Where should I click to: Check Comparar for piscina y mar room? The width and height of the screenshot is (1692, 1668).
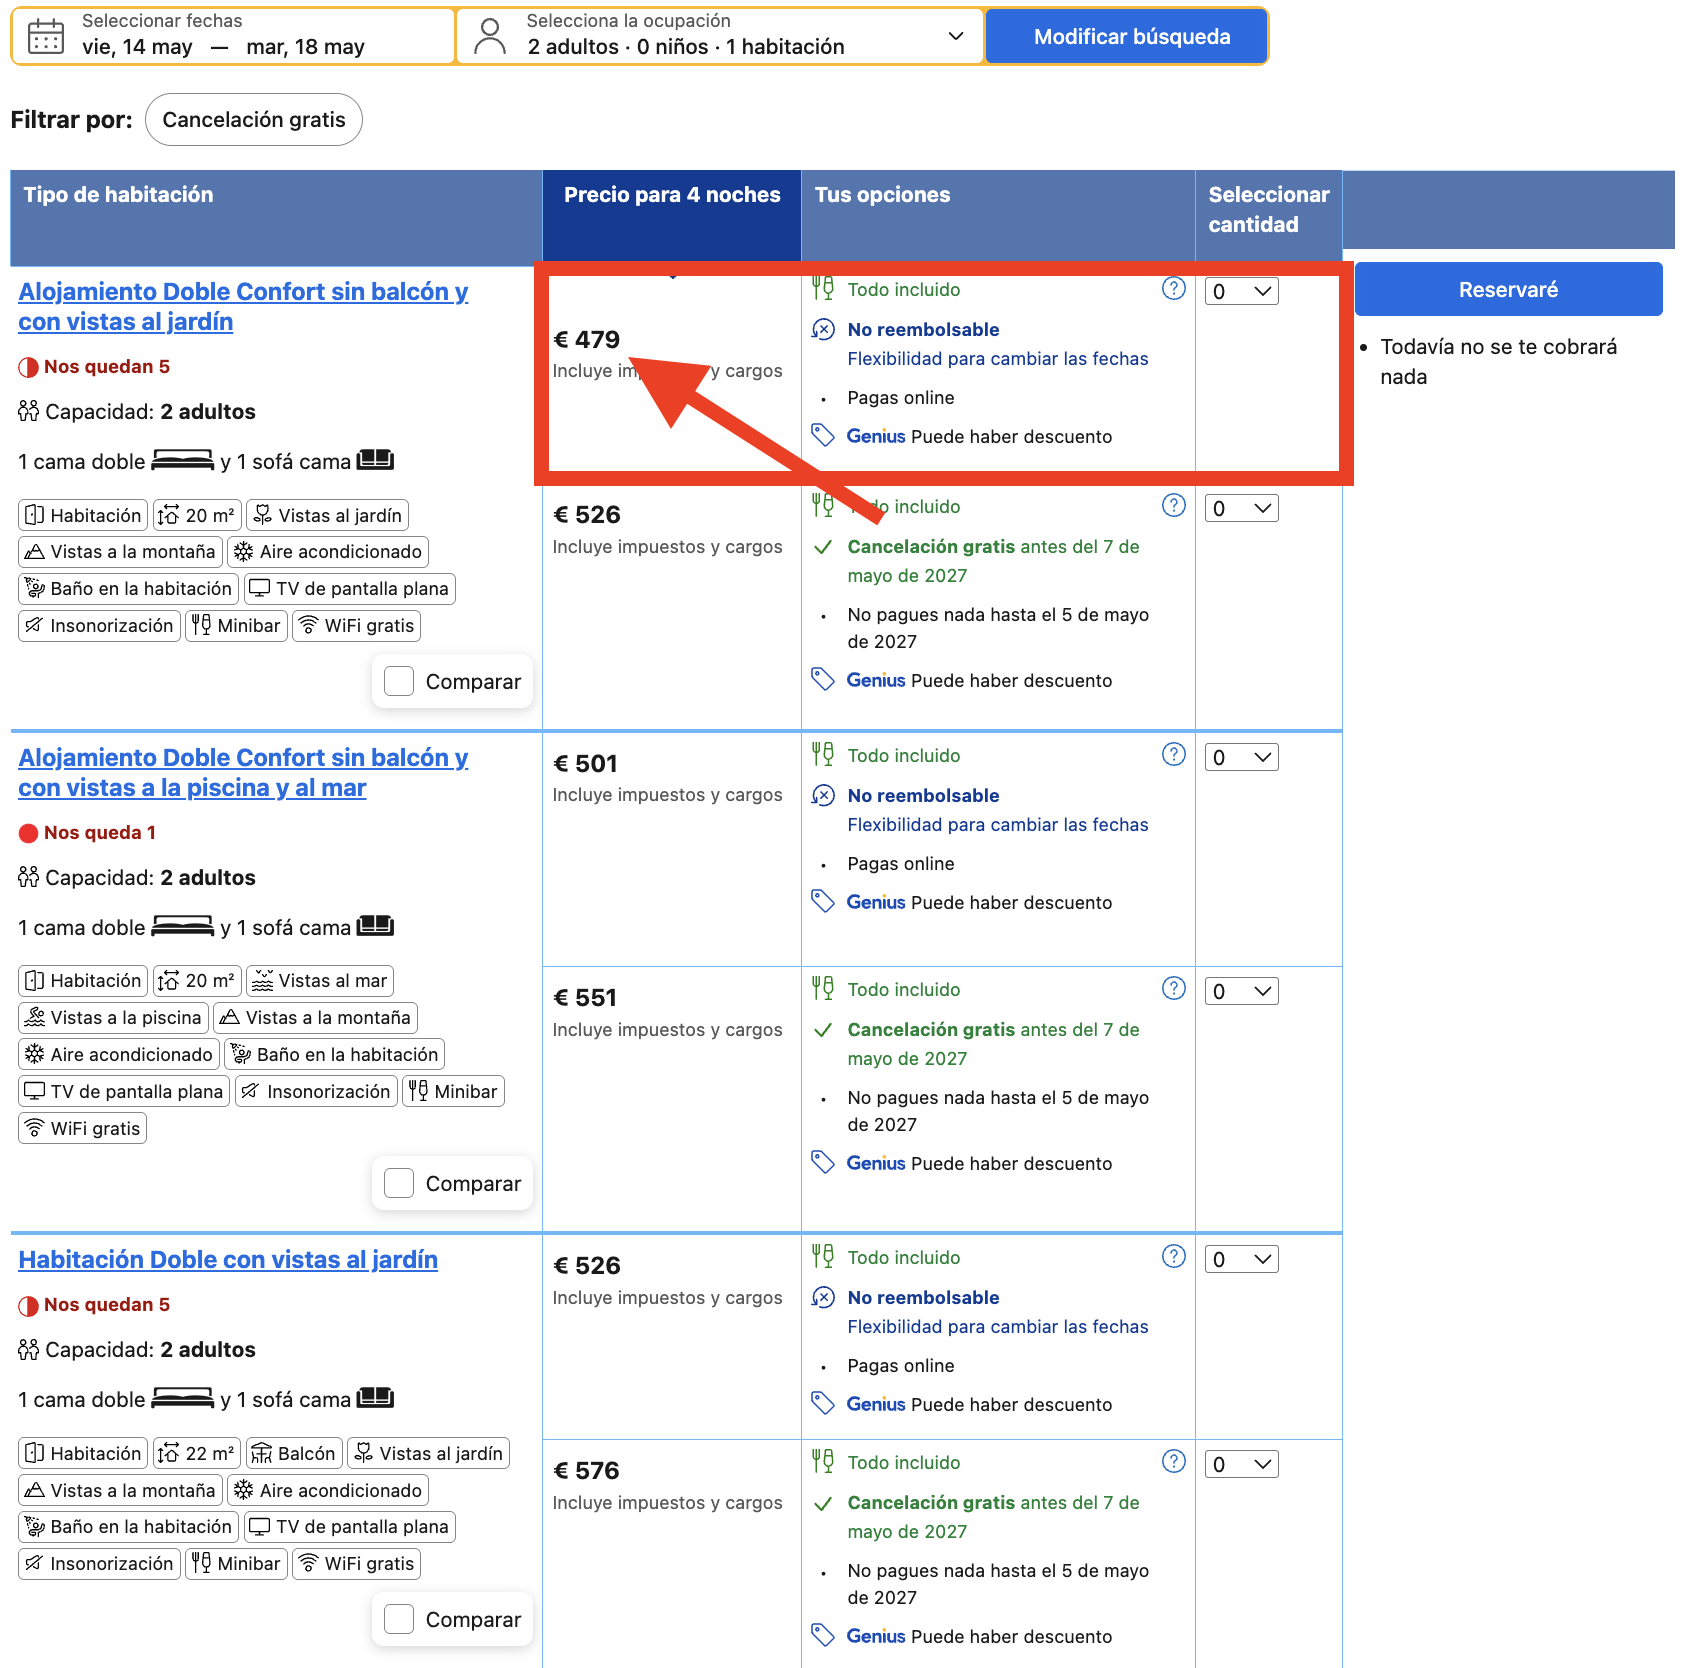pos(399,1184)
